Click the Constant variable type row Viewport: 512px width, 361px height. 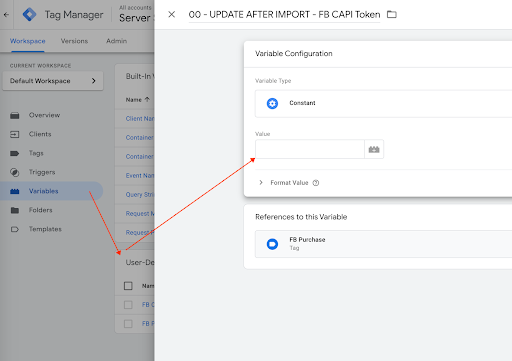383,103
